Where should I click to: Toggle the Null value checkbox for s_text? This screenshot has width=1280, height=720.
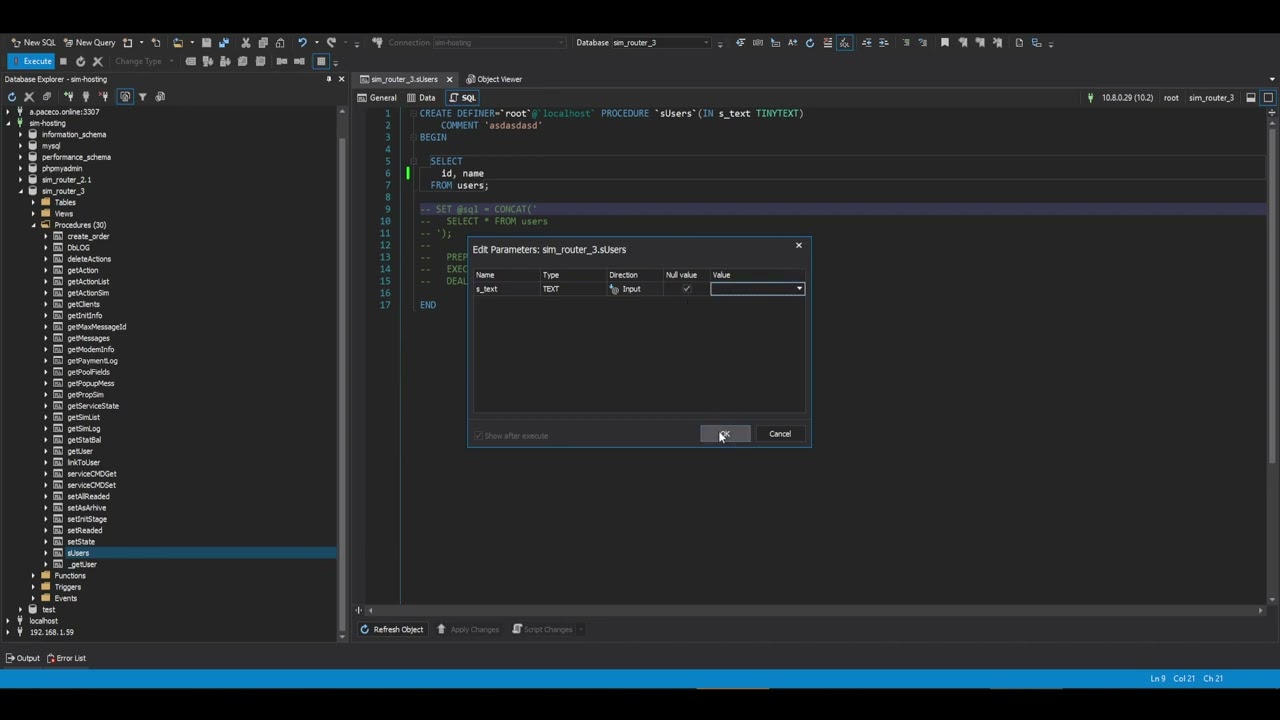686,289
